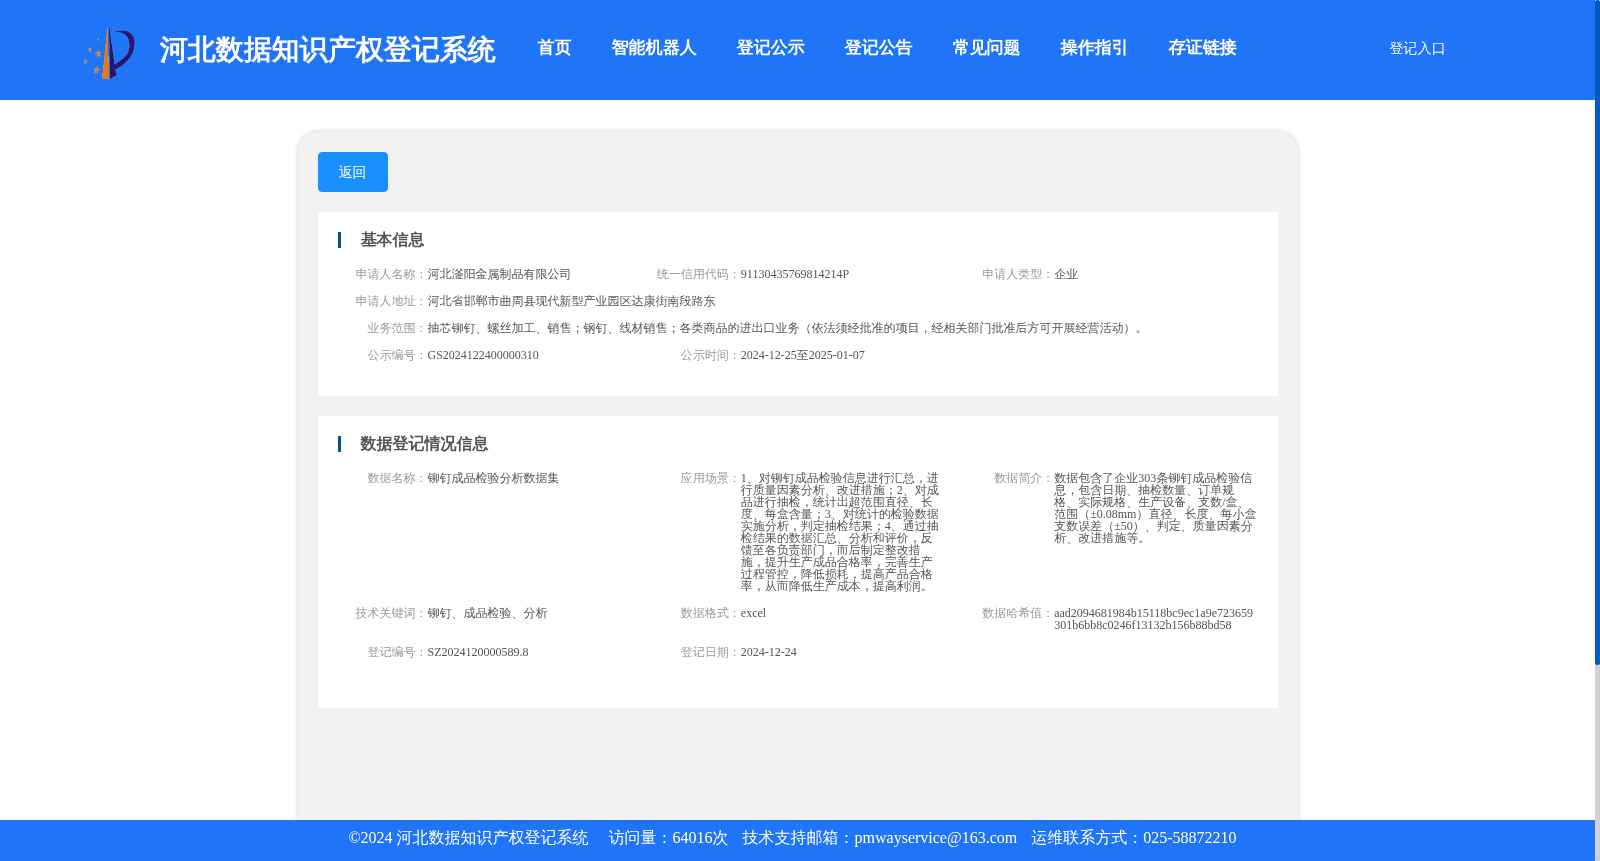Select data format value excel
The height and width of the screenshot is (861, 1600).
(753, 613)
